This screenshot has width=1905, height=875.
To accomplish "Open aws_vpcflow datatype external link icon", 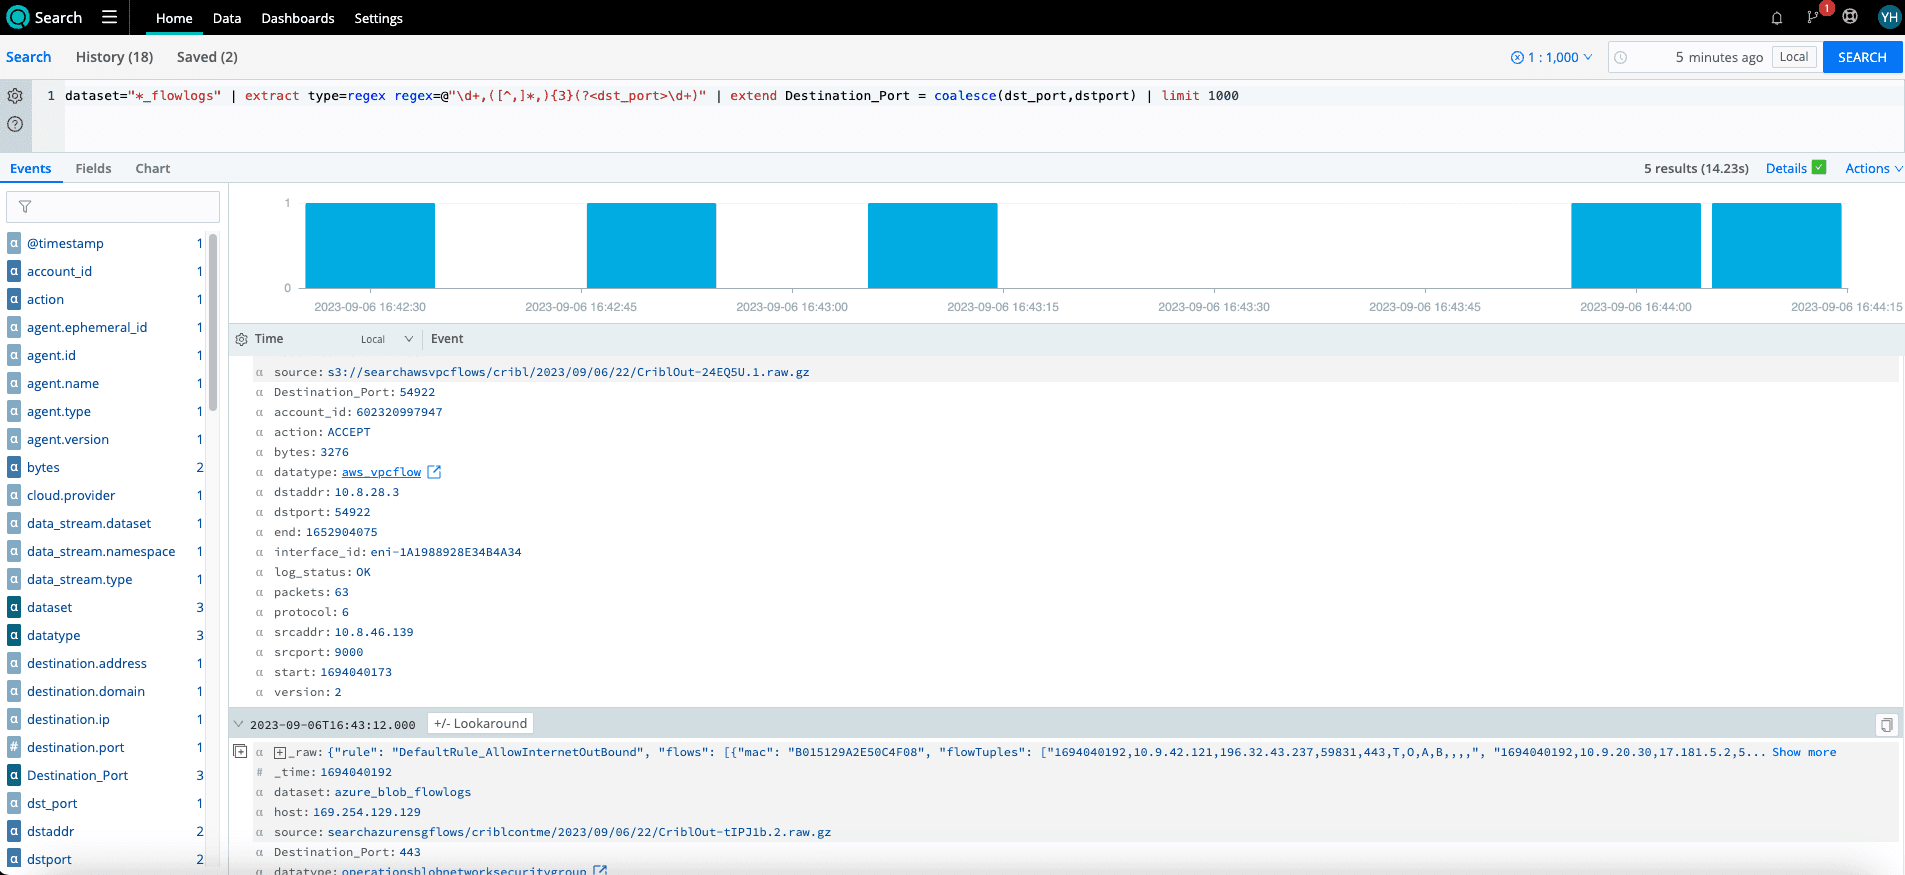I will [x=434, y=472].
